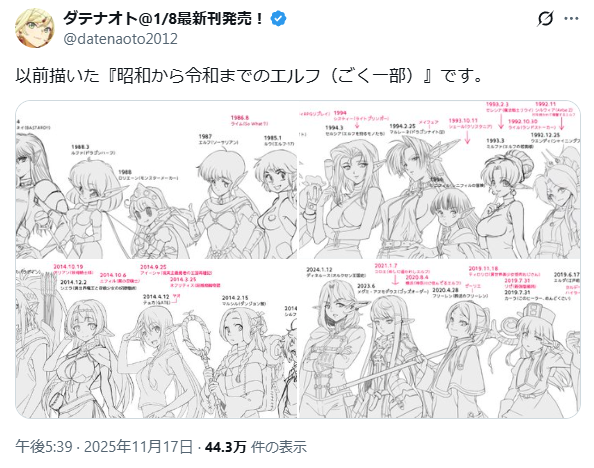
Task: Click the 午後5:39 post timestamp
Action: pyautogui.click(x=44, y=447)
